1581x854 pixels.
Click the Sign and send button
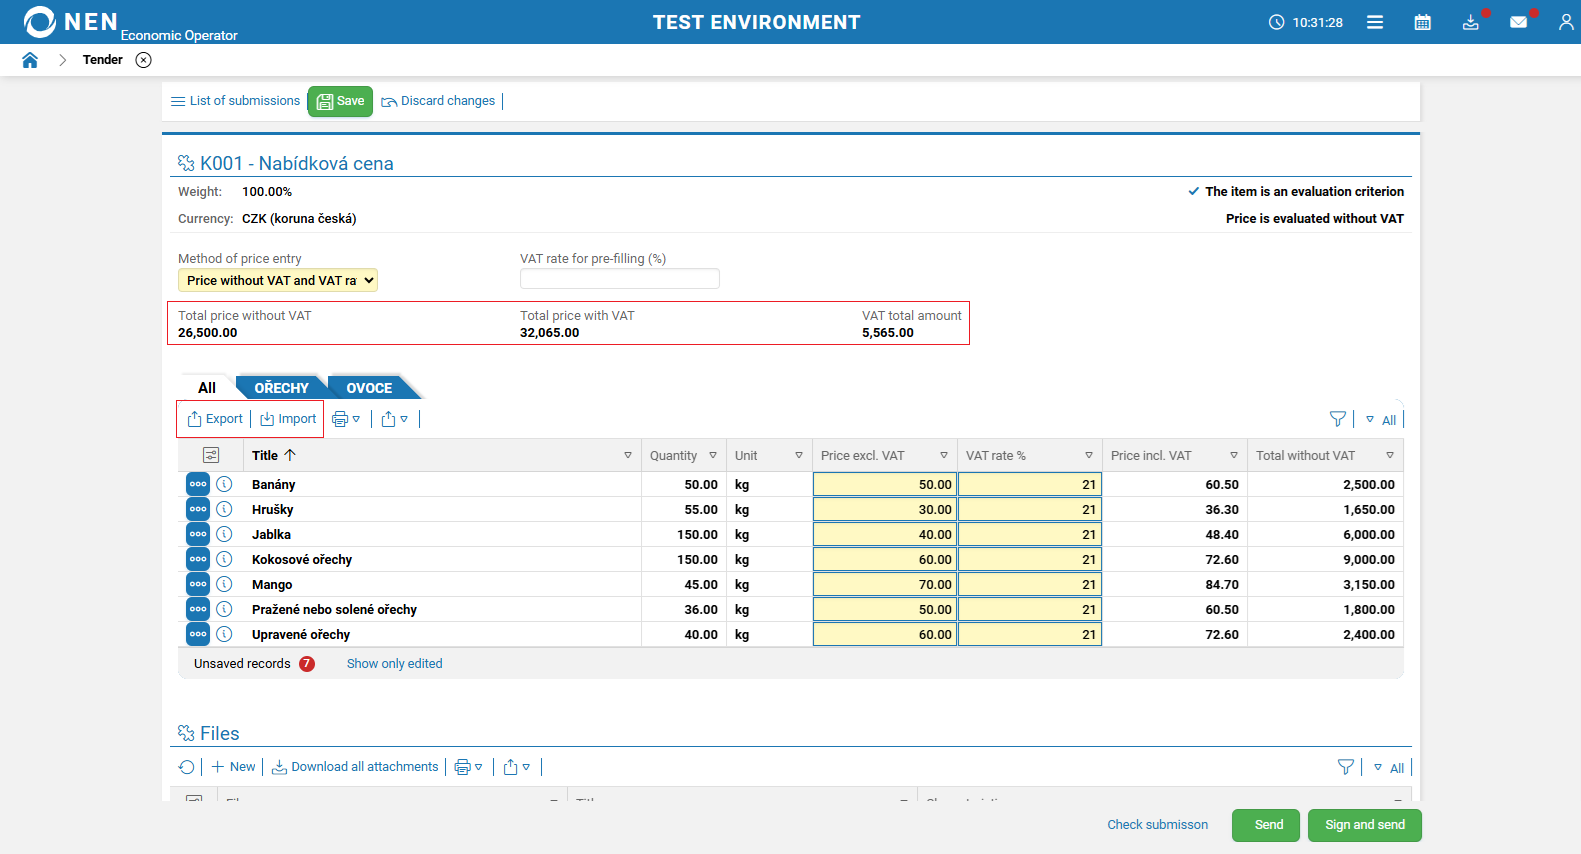tap(1364, 825)
